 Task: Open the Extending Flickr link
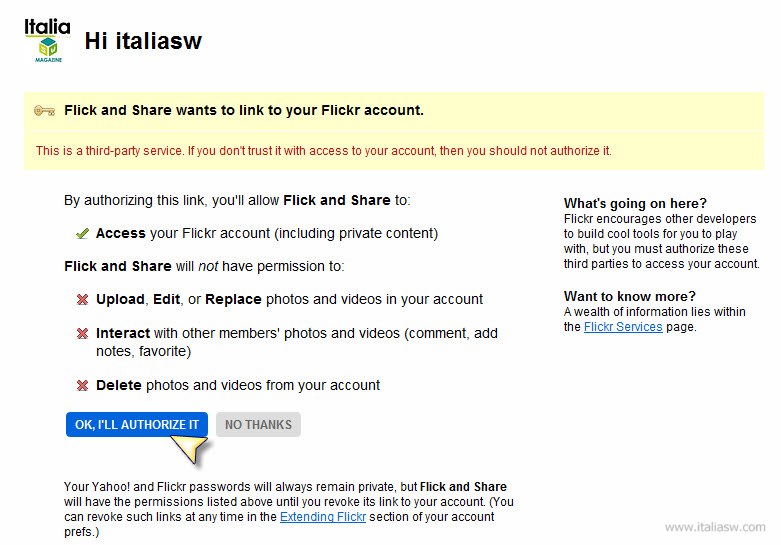(323, 517)
